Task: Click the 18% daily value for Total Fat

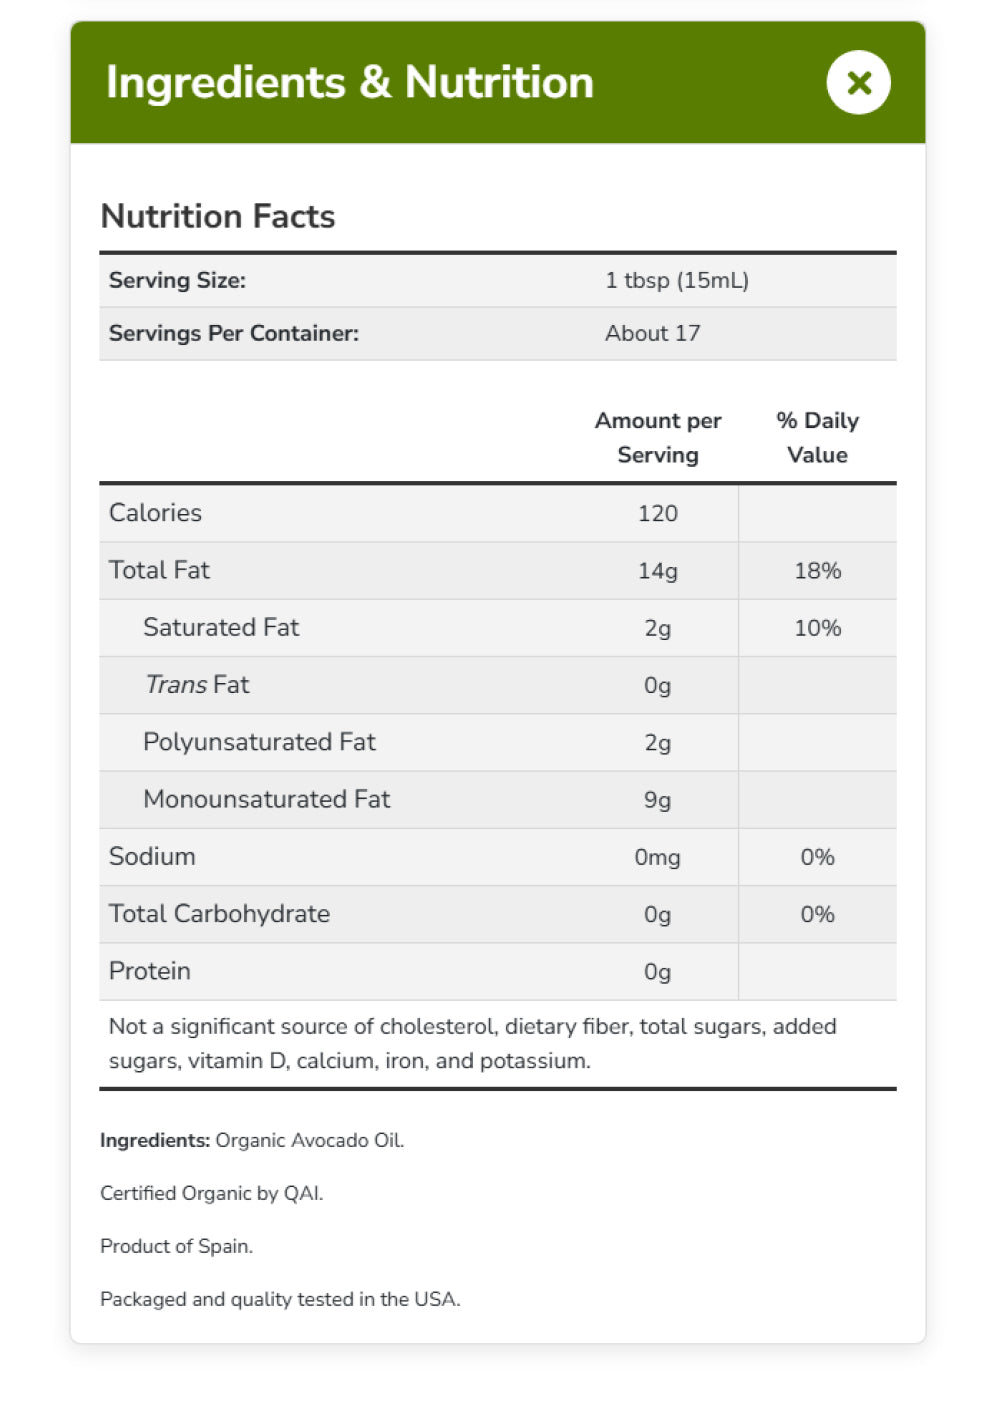Action: [x=817, y=571]
